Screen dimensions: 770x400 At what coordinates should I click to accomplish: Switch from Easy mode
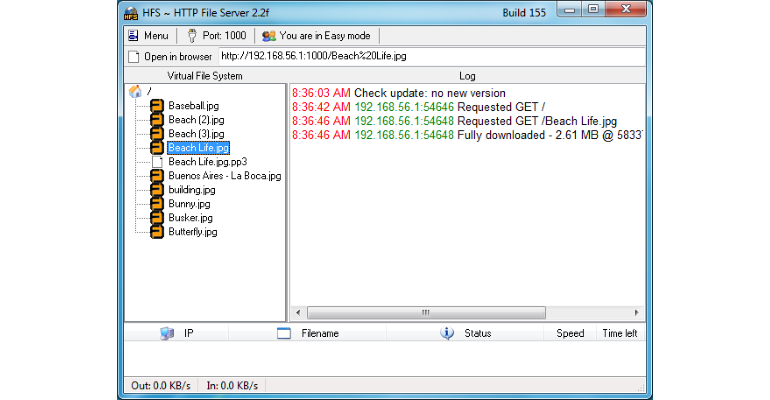coord(316,36)
